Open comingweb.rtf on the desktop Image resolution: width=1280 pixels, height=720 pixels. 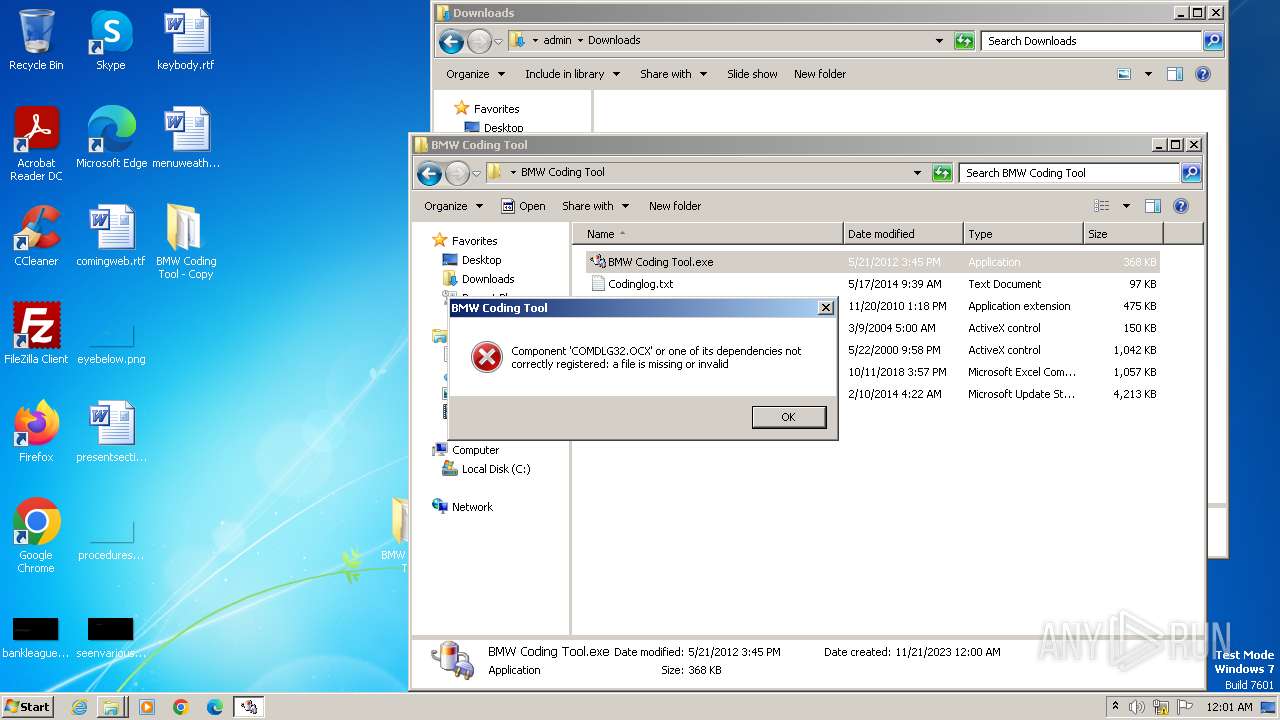[x=111, y=236]
